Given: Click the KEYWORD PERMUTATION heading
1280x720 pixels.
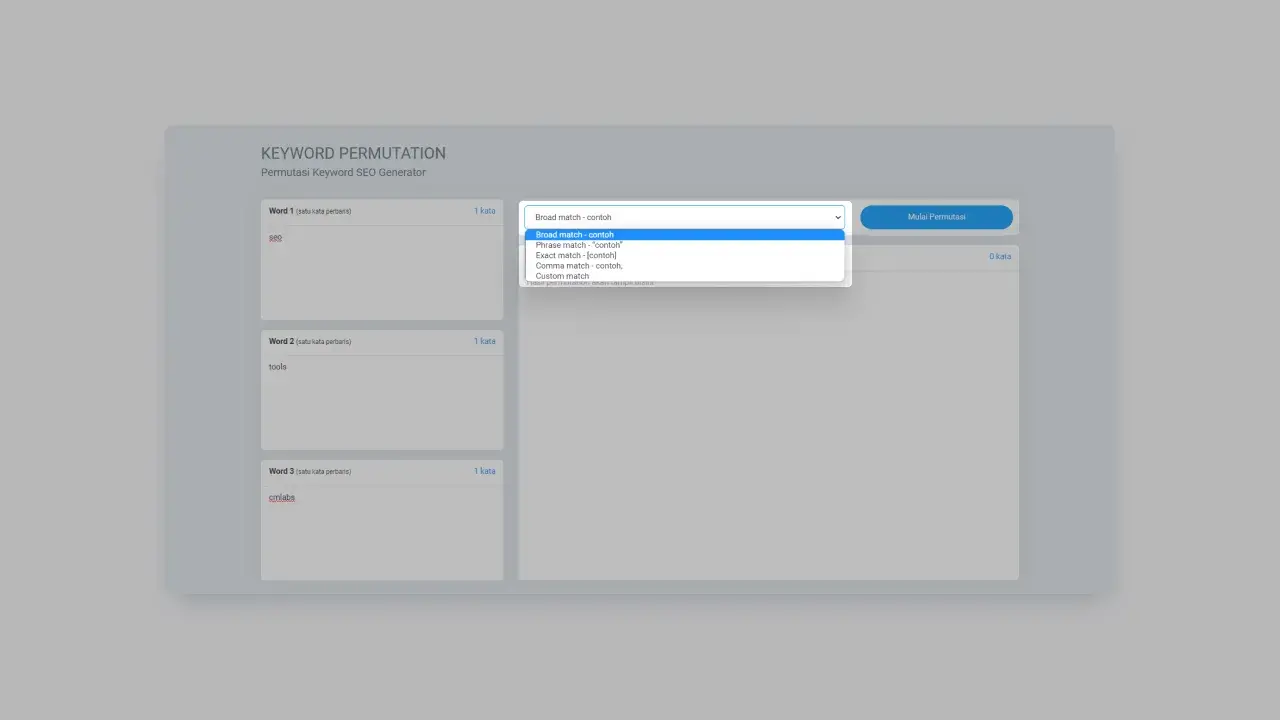Looking at the screenshot, I should [353, 153].
